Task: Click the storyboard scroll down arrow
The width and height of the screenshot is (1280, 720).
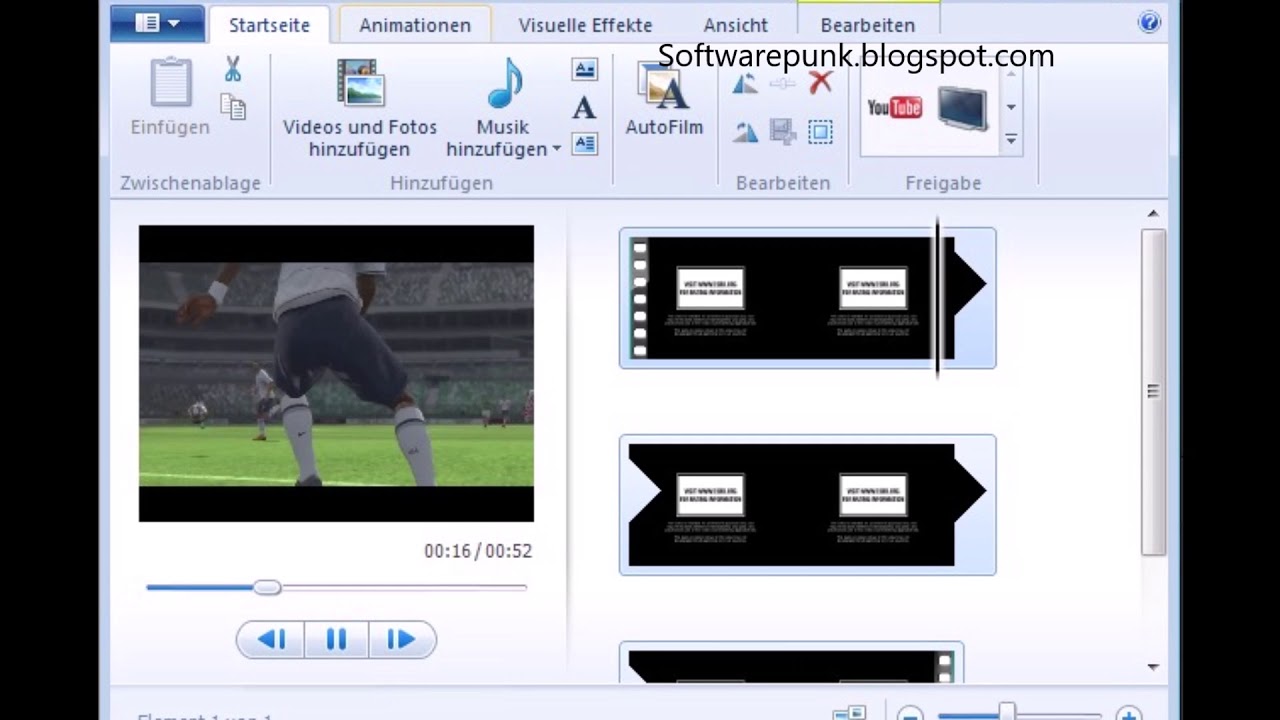Action: coord(1153,667)
